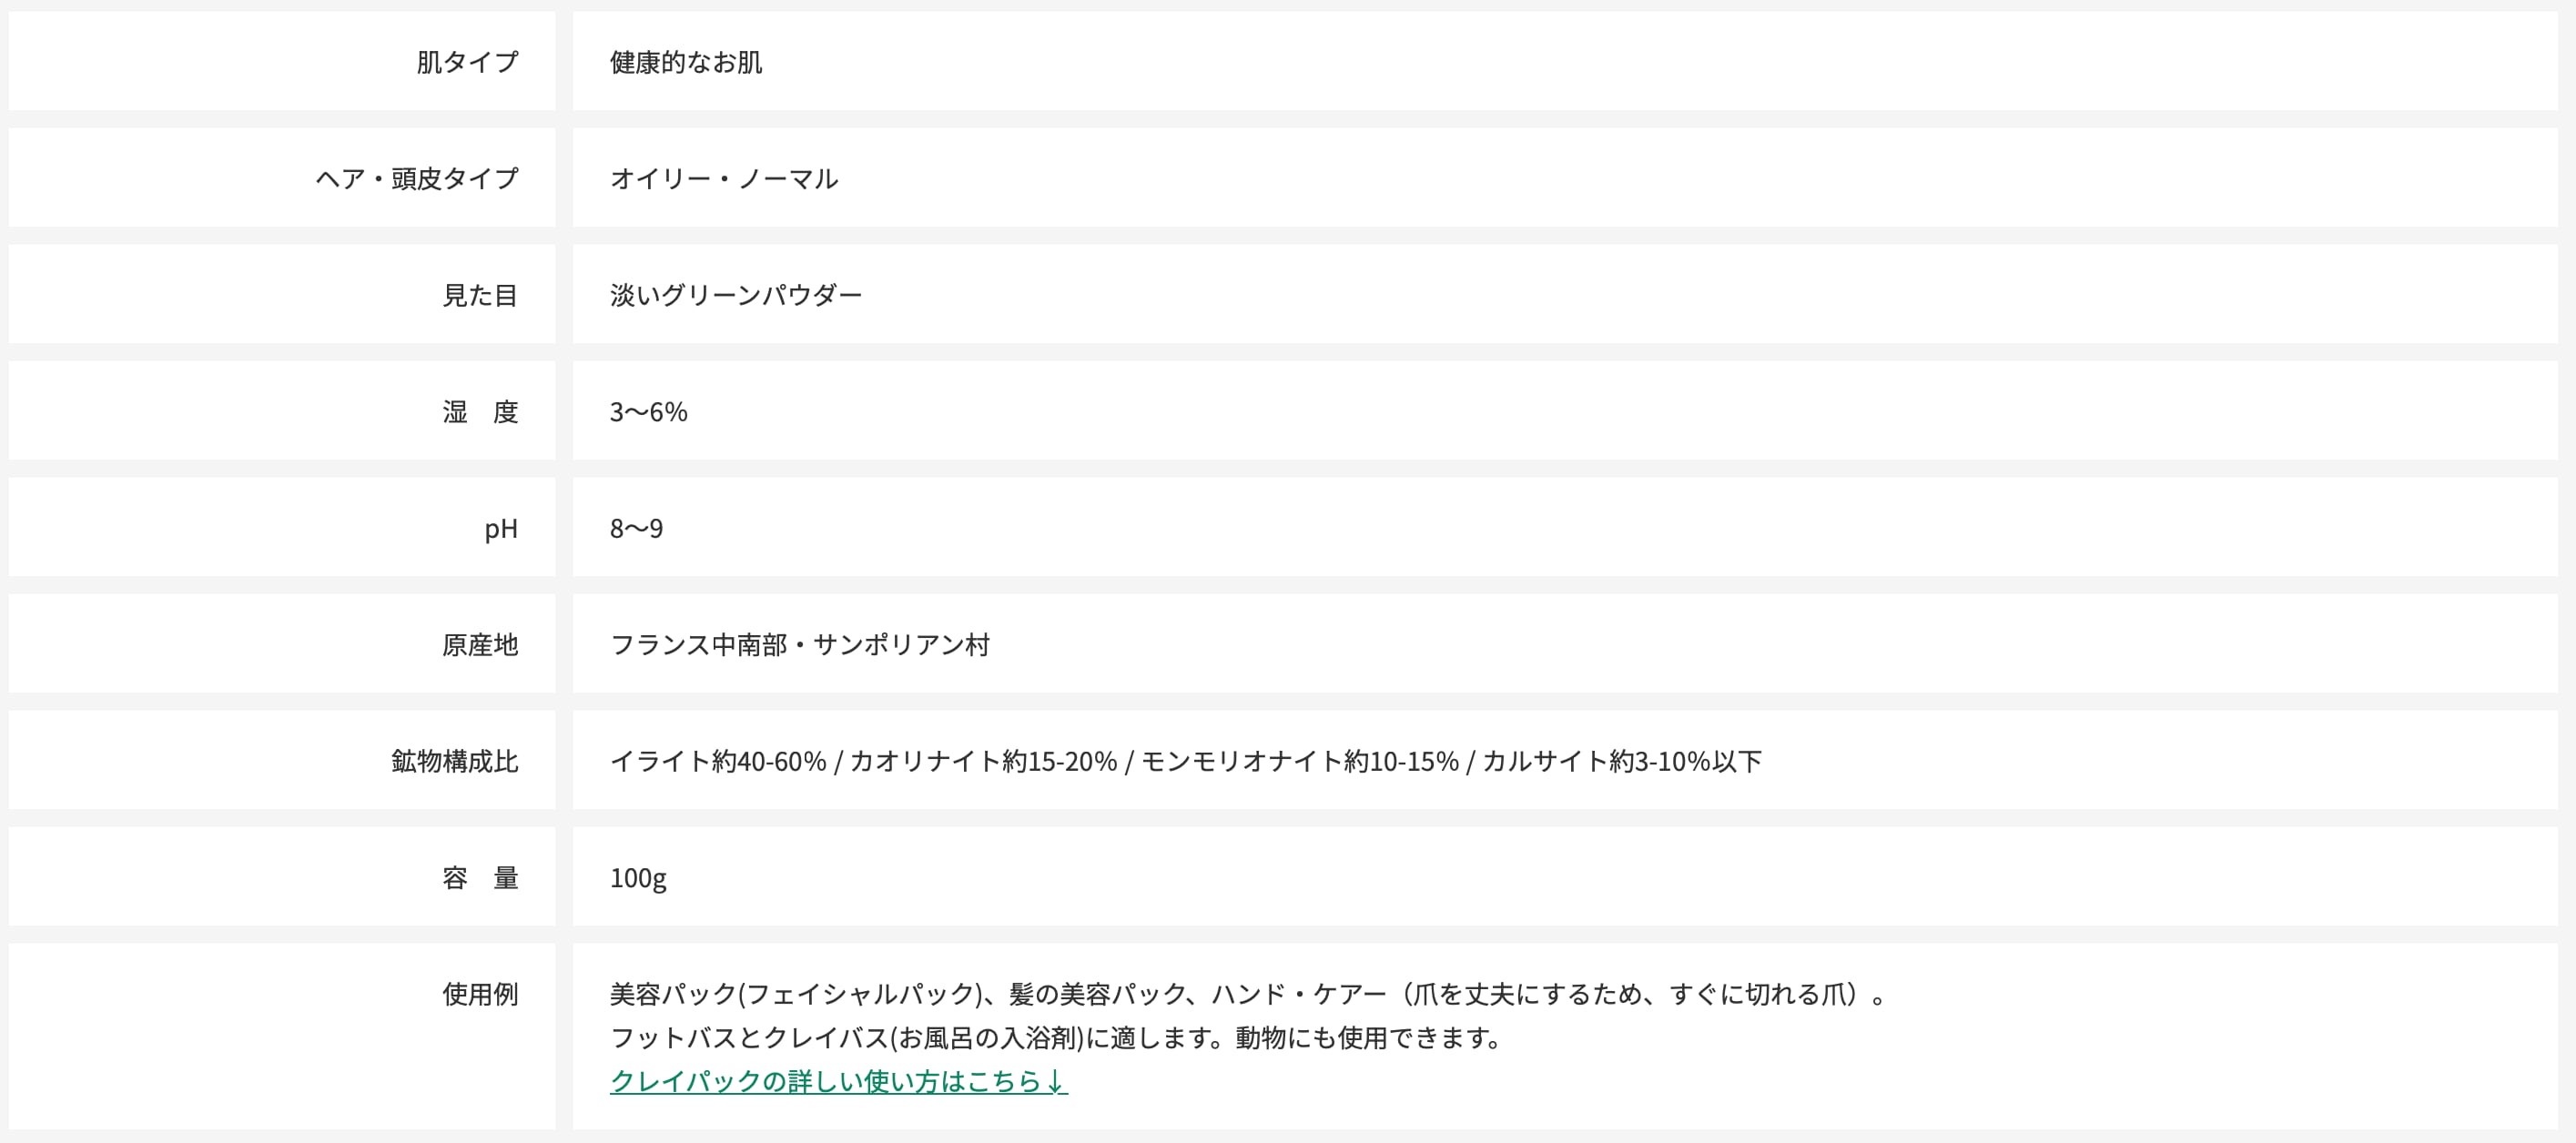2576x1143 pixels.
Task: Click the フットバスとクレイバス description line
Action: tap(1056, 1038)
